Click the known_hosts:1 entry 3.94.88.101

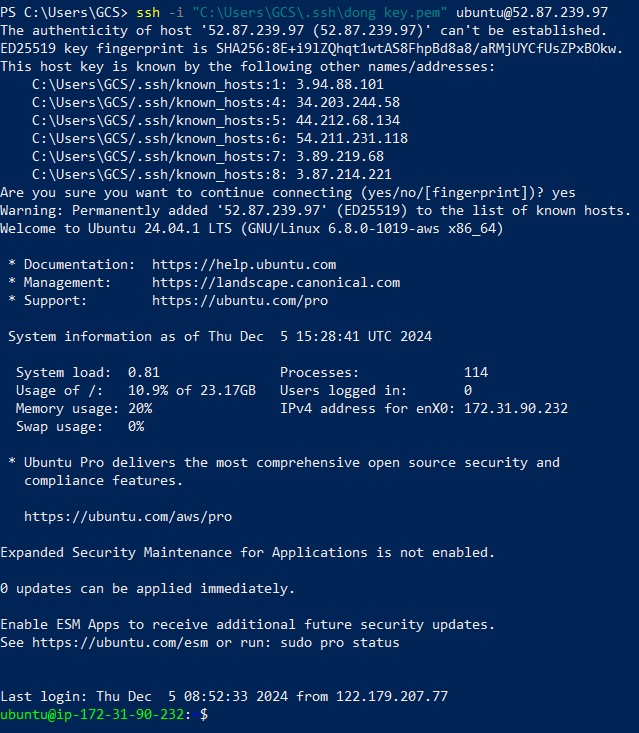pos(339,85)
